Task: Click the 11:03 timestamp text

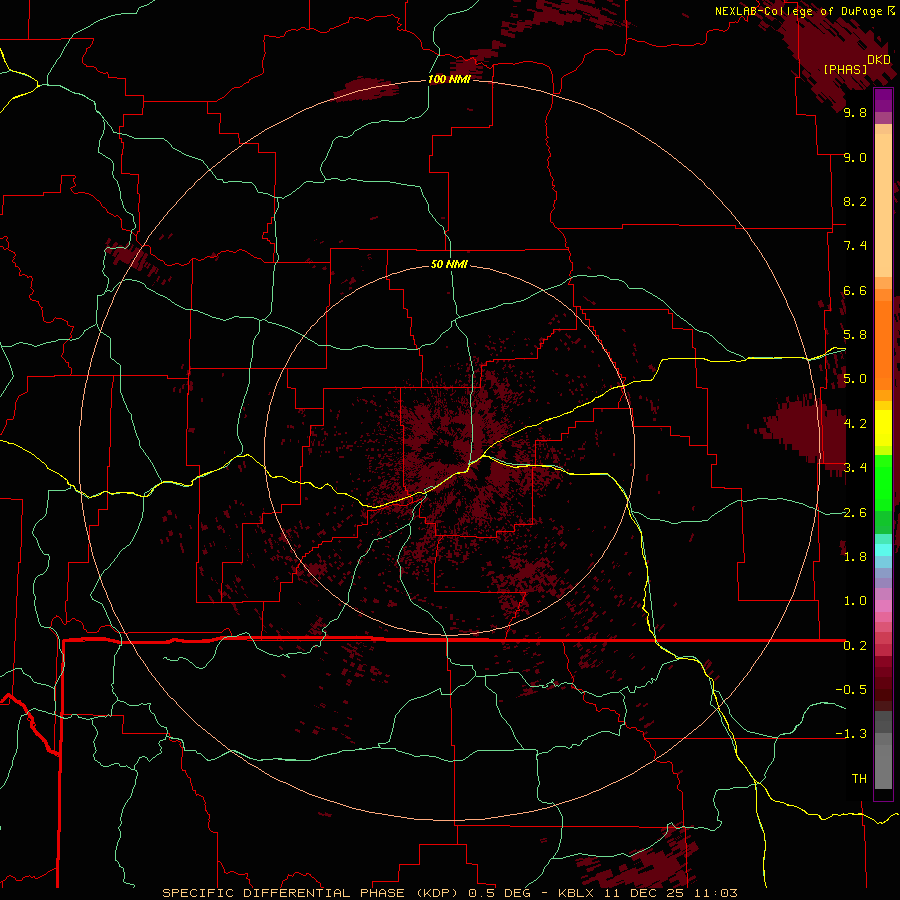Action: 715,893
